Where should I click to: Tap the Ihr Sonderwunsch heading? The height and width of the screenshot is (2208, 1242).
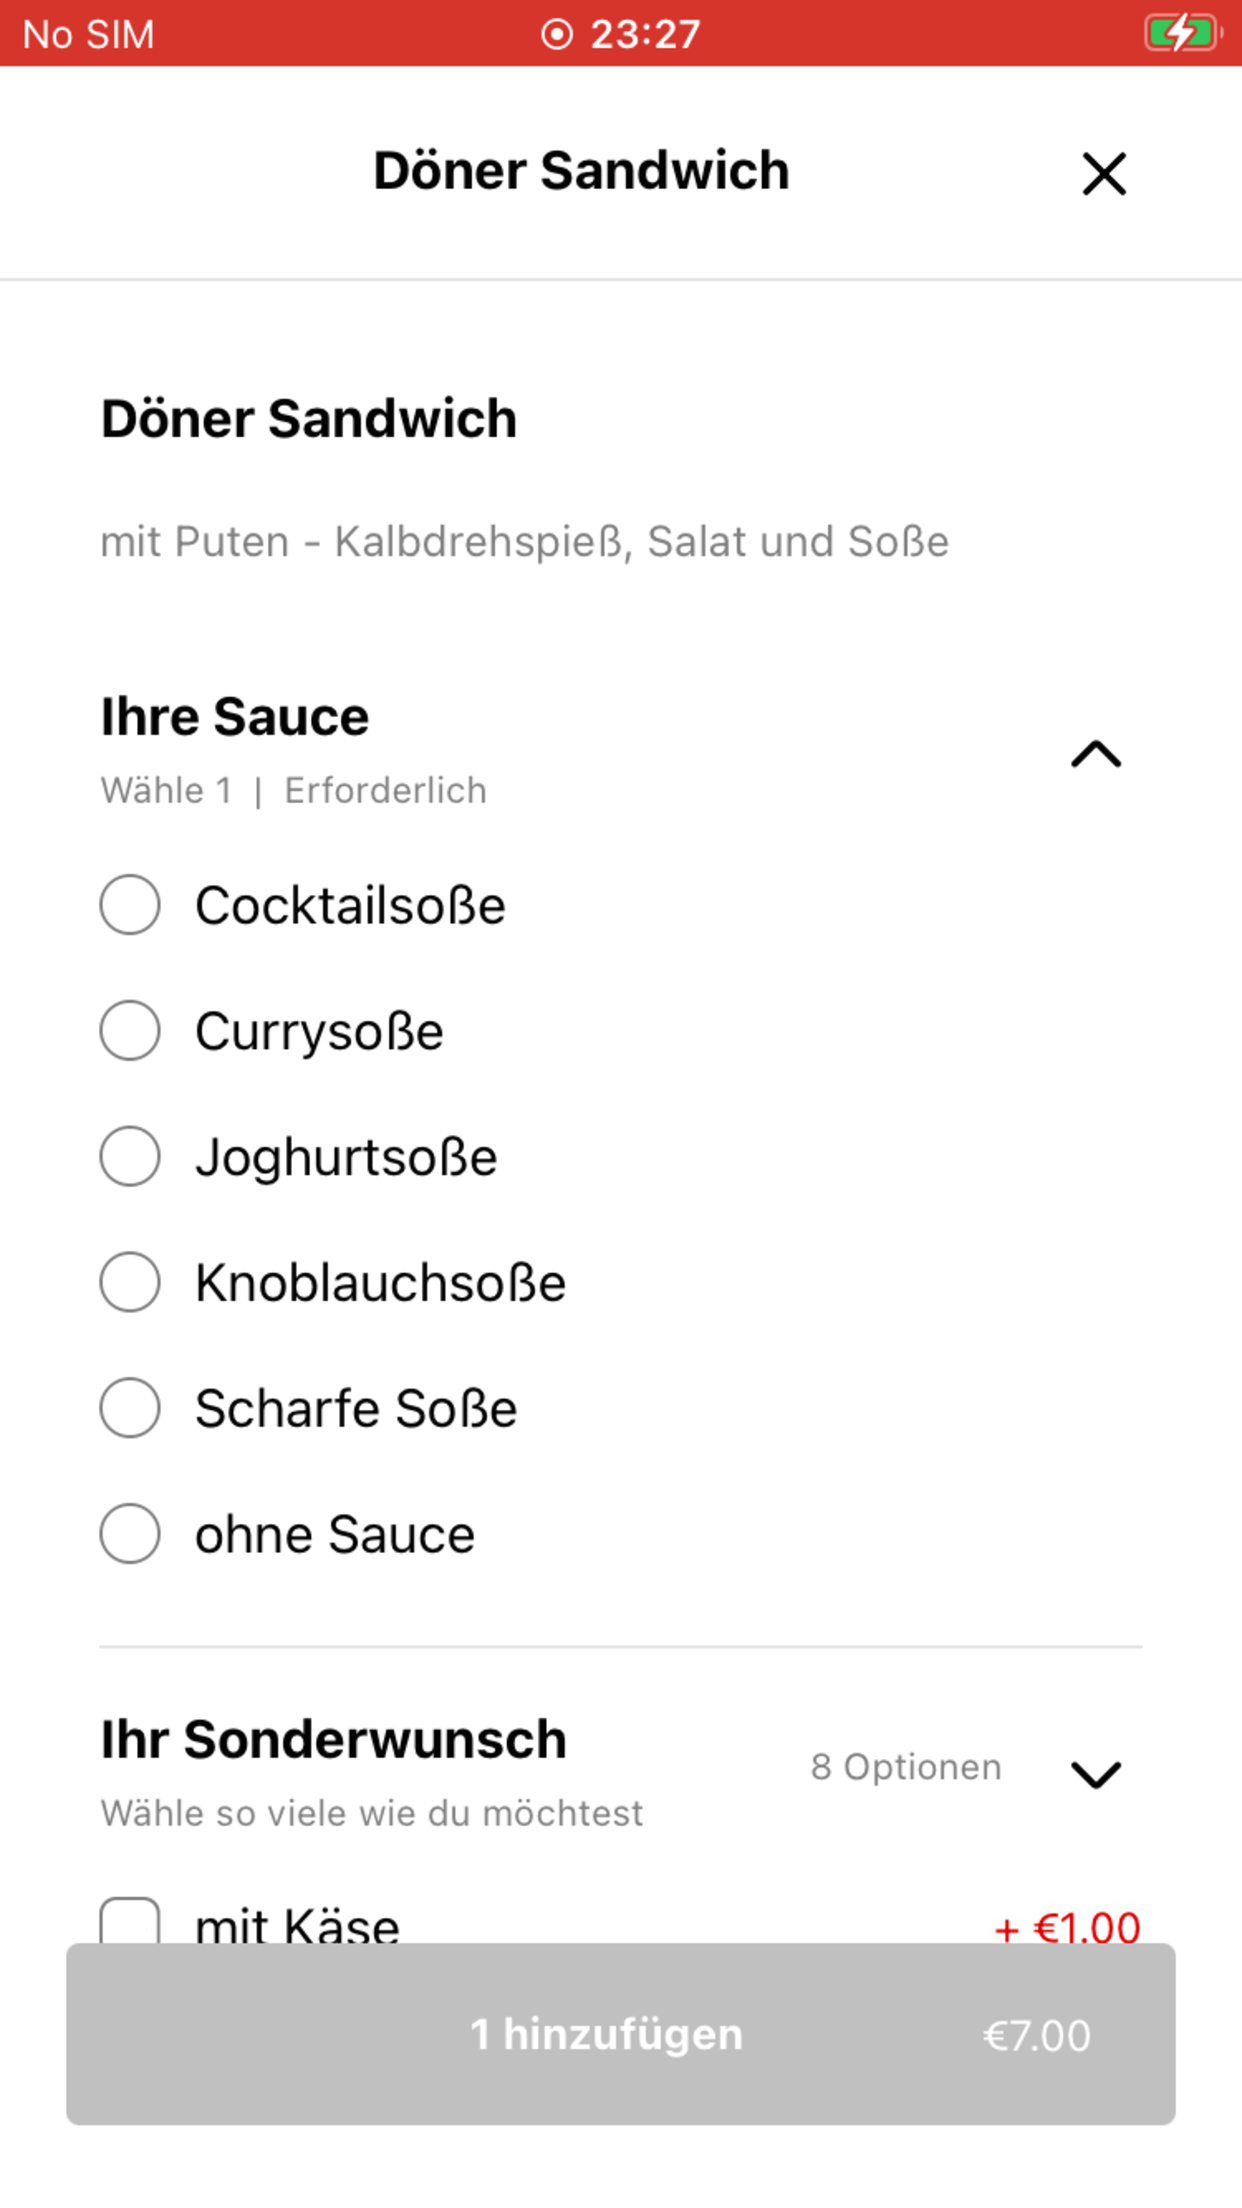pyautogui.click(x=334, y=1740)
